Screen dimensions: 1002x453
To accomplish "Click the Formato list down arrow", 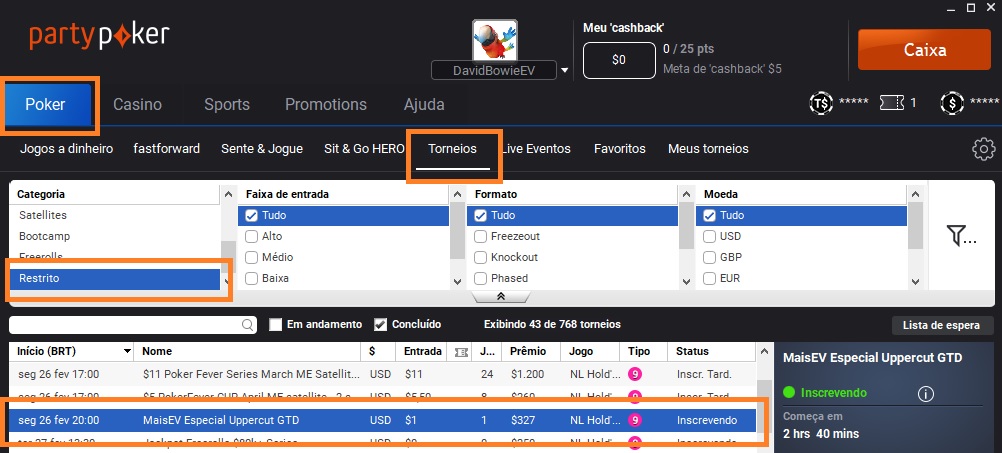I will click(686, 281).
